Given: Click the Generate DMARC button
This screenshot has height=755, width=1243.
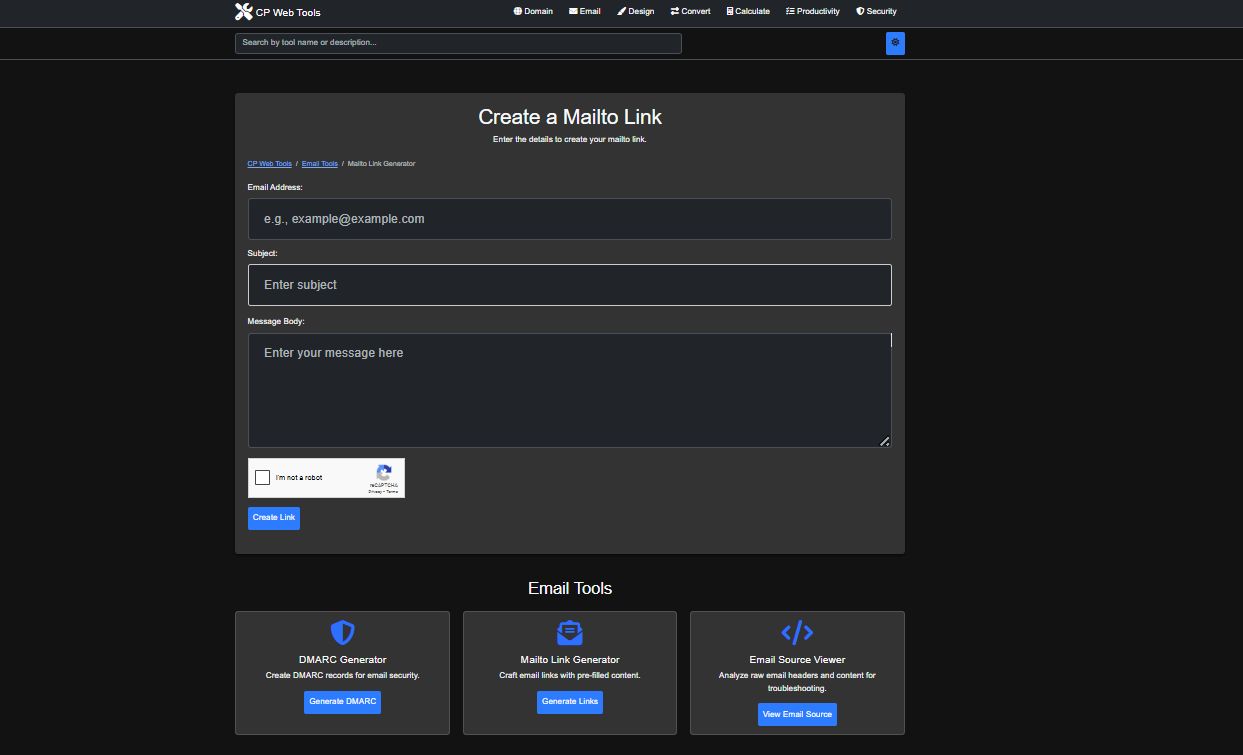Looking at the screenshot, I should coord(342,702).
